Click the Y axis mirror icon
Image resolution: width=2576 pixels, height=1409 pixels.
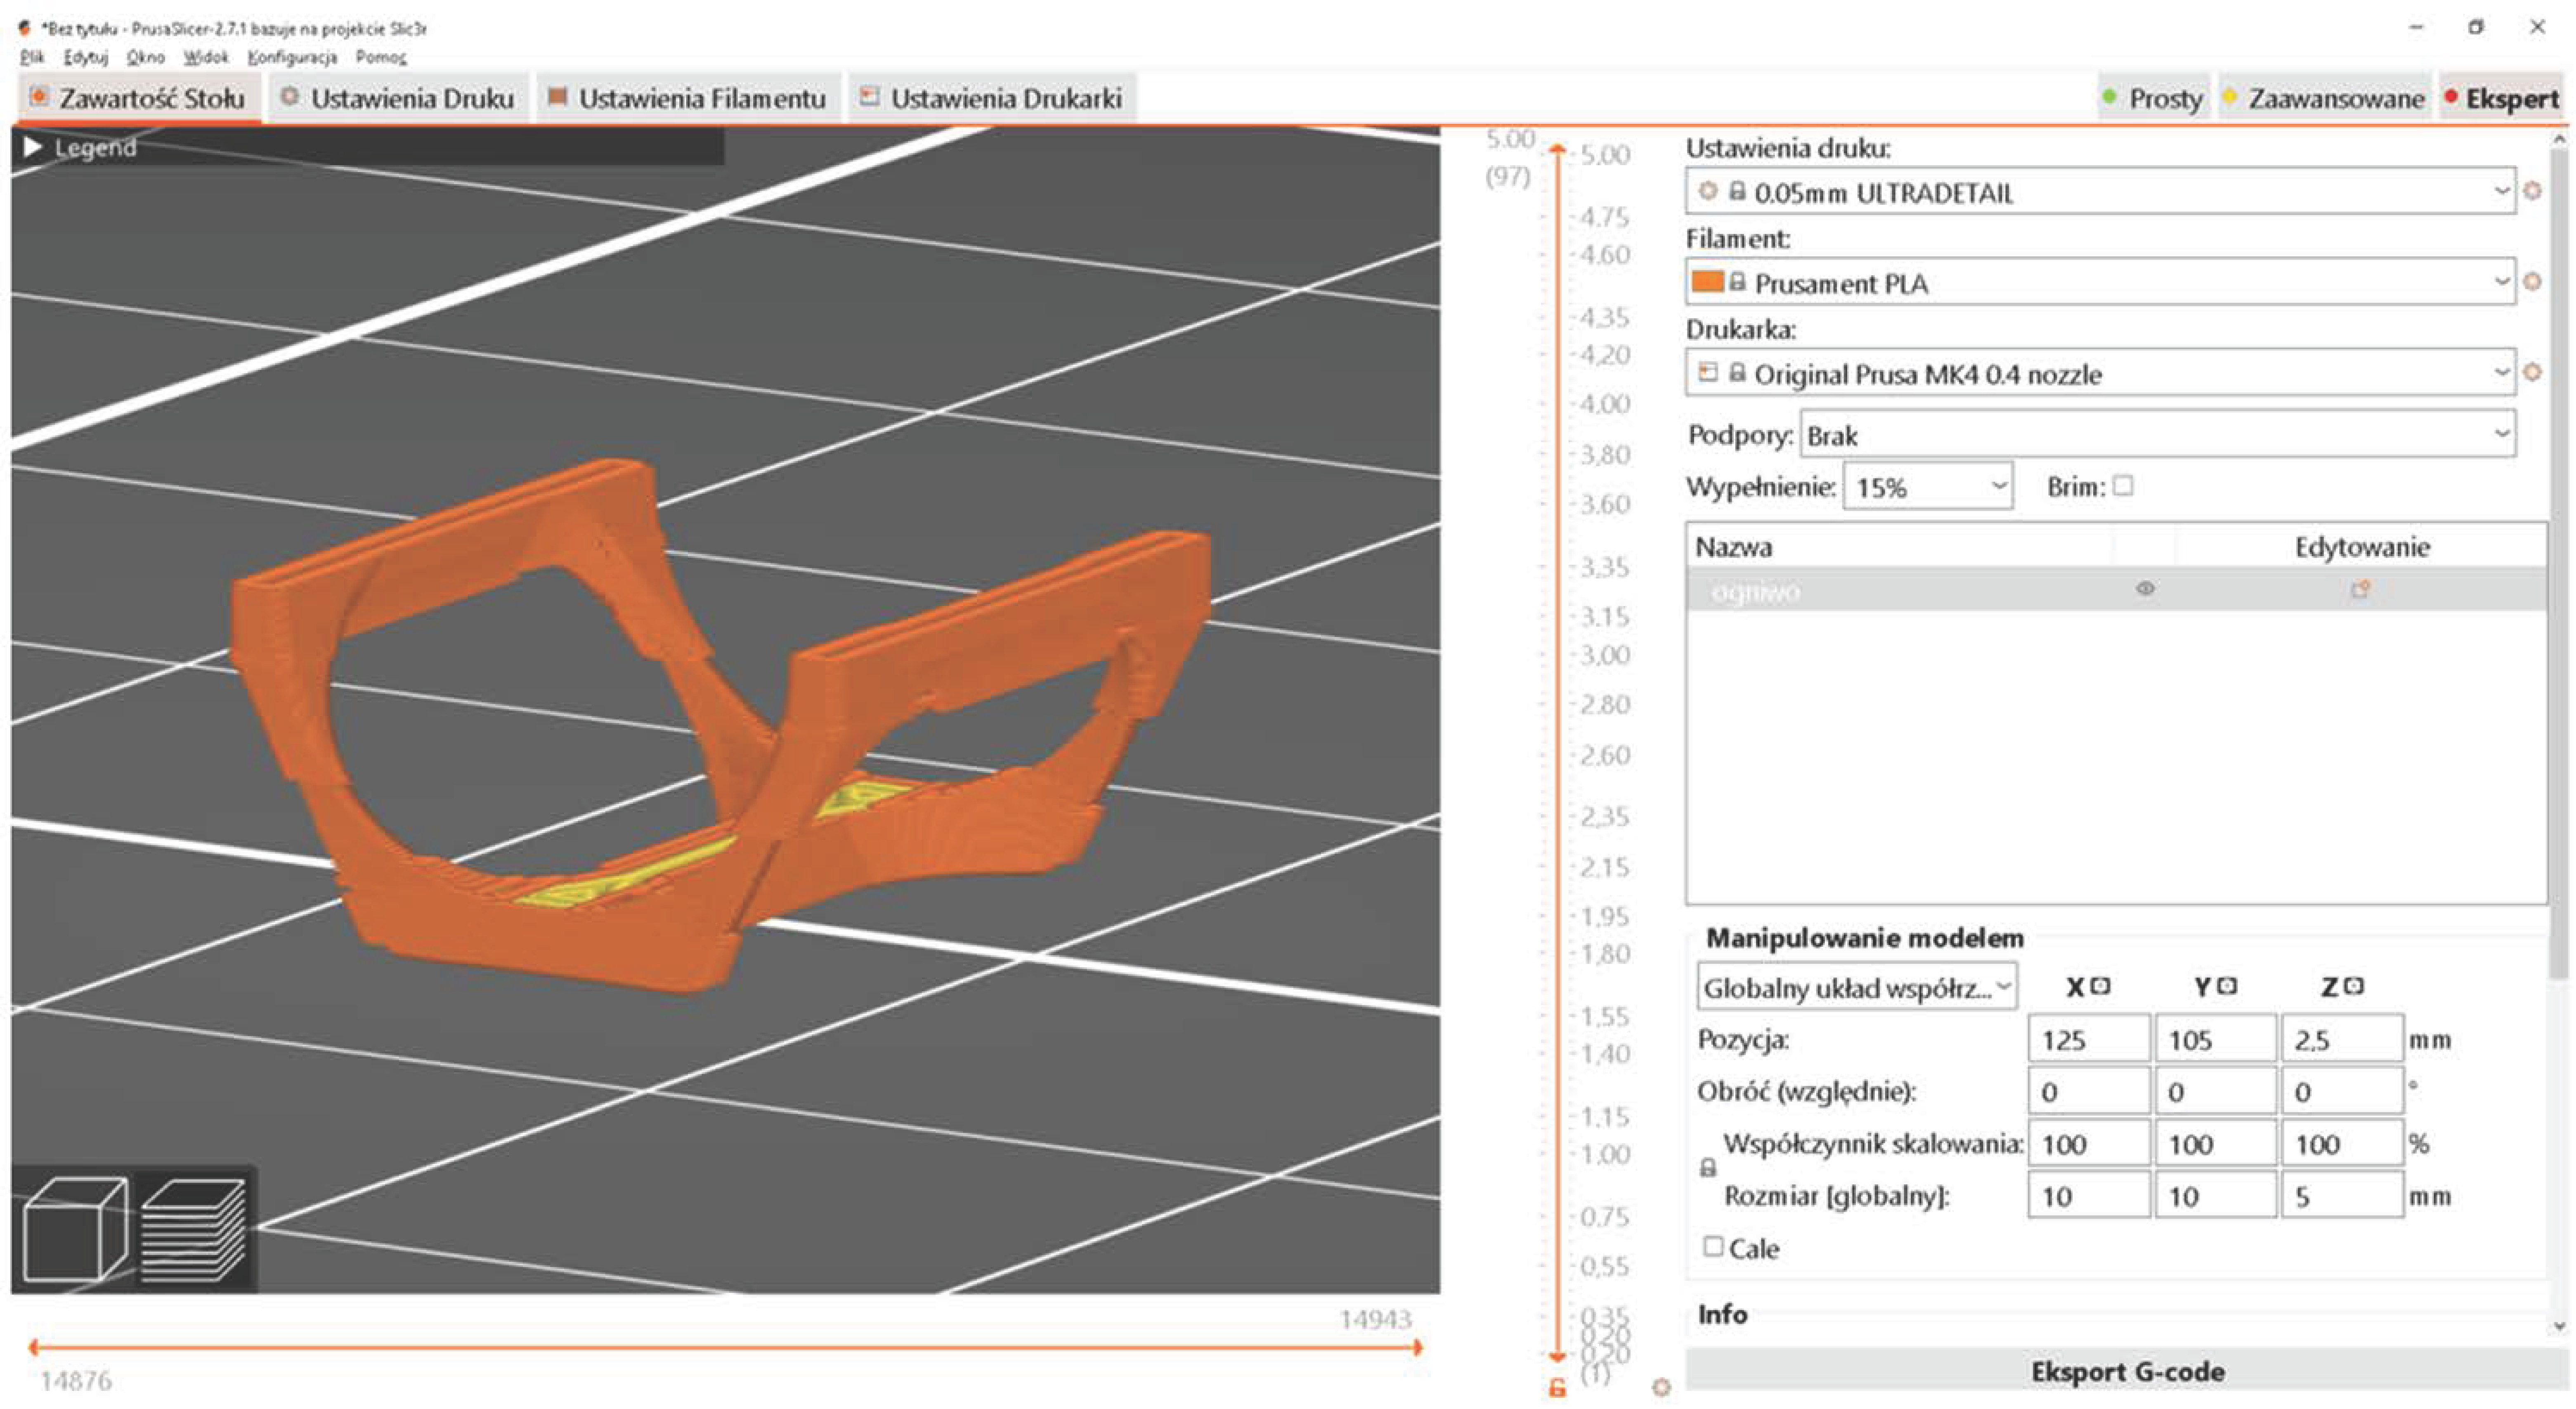coord(2227,986)
